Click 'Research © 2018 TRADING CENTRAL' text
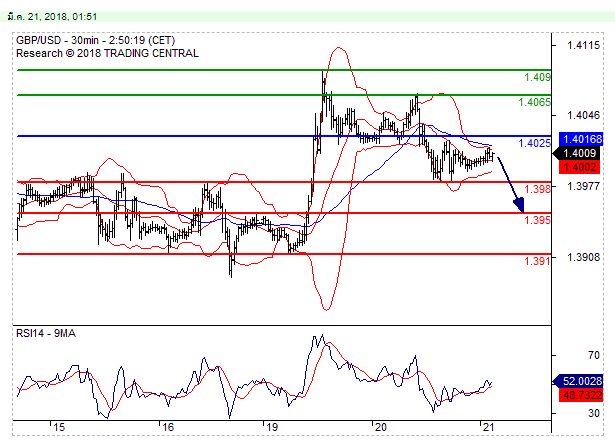This screenshot has width=615, height=446. 107,53
